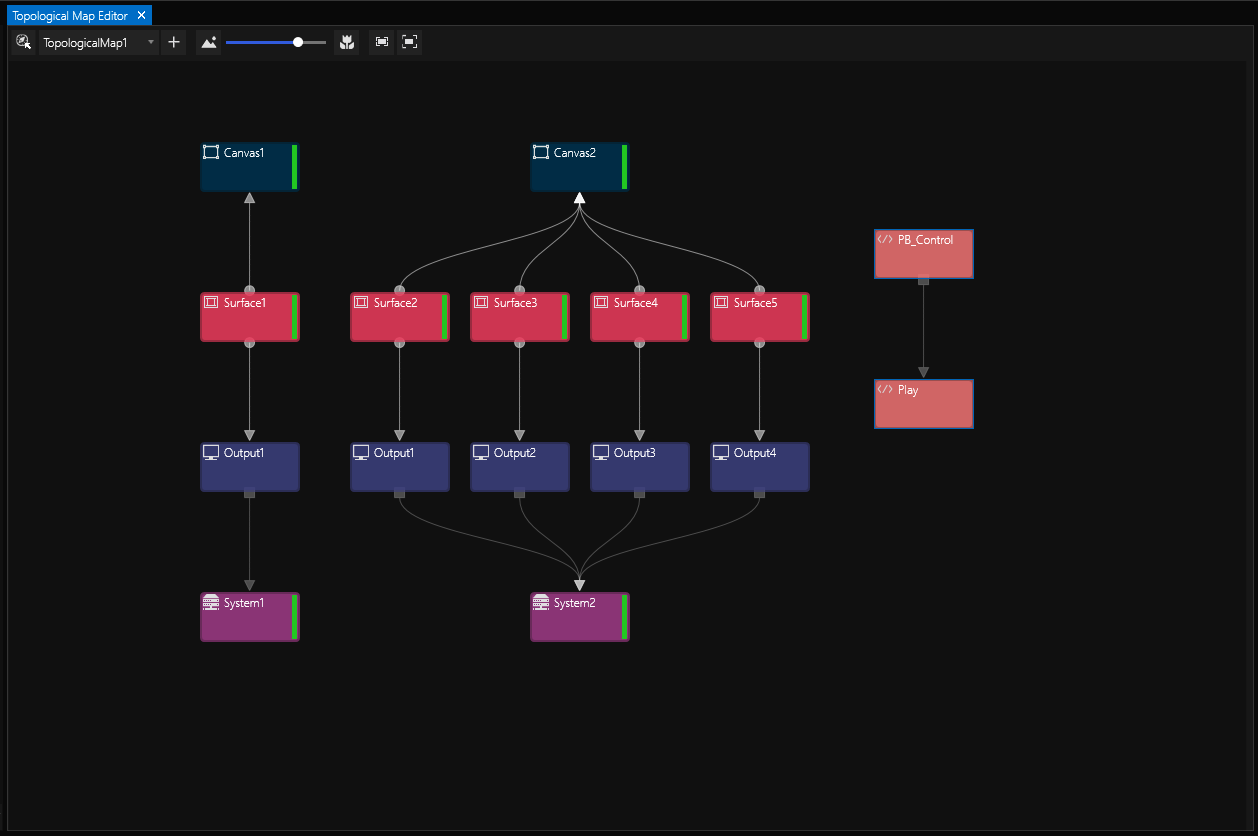The width and height of the screenshot is (1258, 836).
Task: Click the Canvas2 node's canvas icon
Action: coord(541,152)
